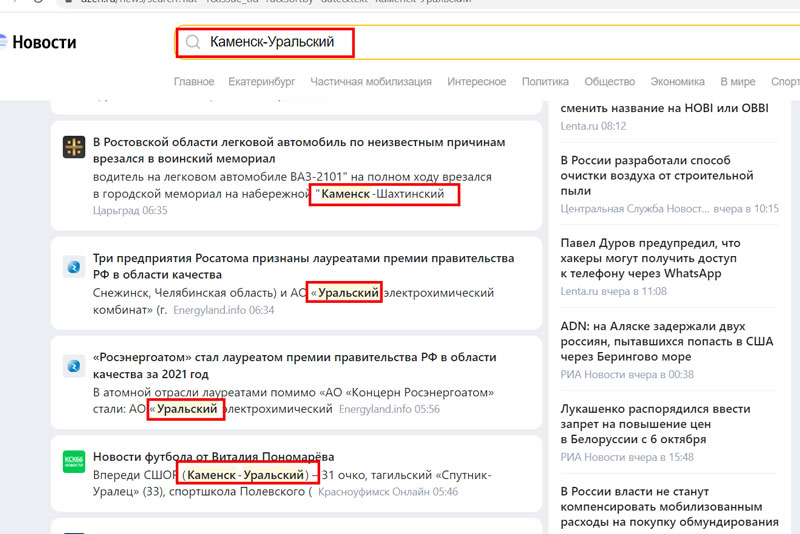Open ADN Аляска article
Screen dimensions: 800x534
[x=667, y=341]
